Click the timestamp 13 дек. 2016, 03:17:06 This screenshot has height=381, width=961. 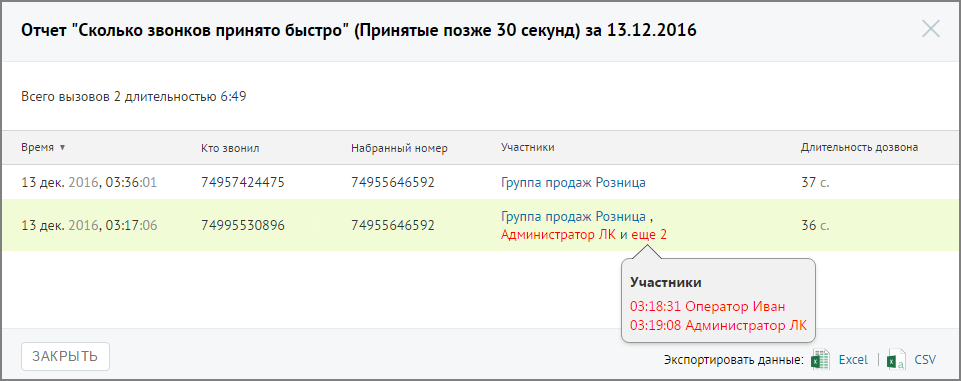point(89,225)
